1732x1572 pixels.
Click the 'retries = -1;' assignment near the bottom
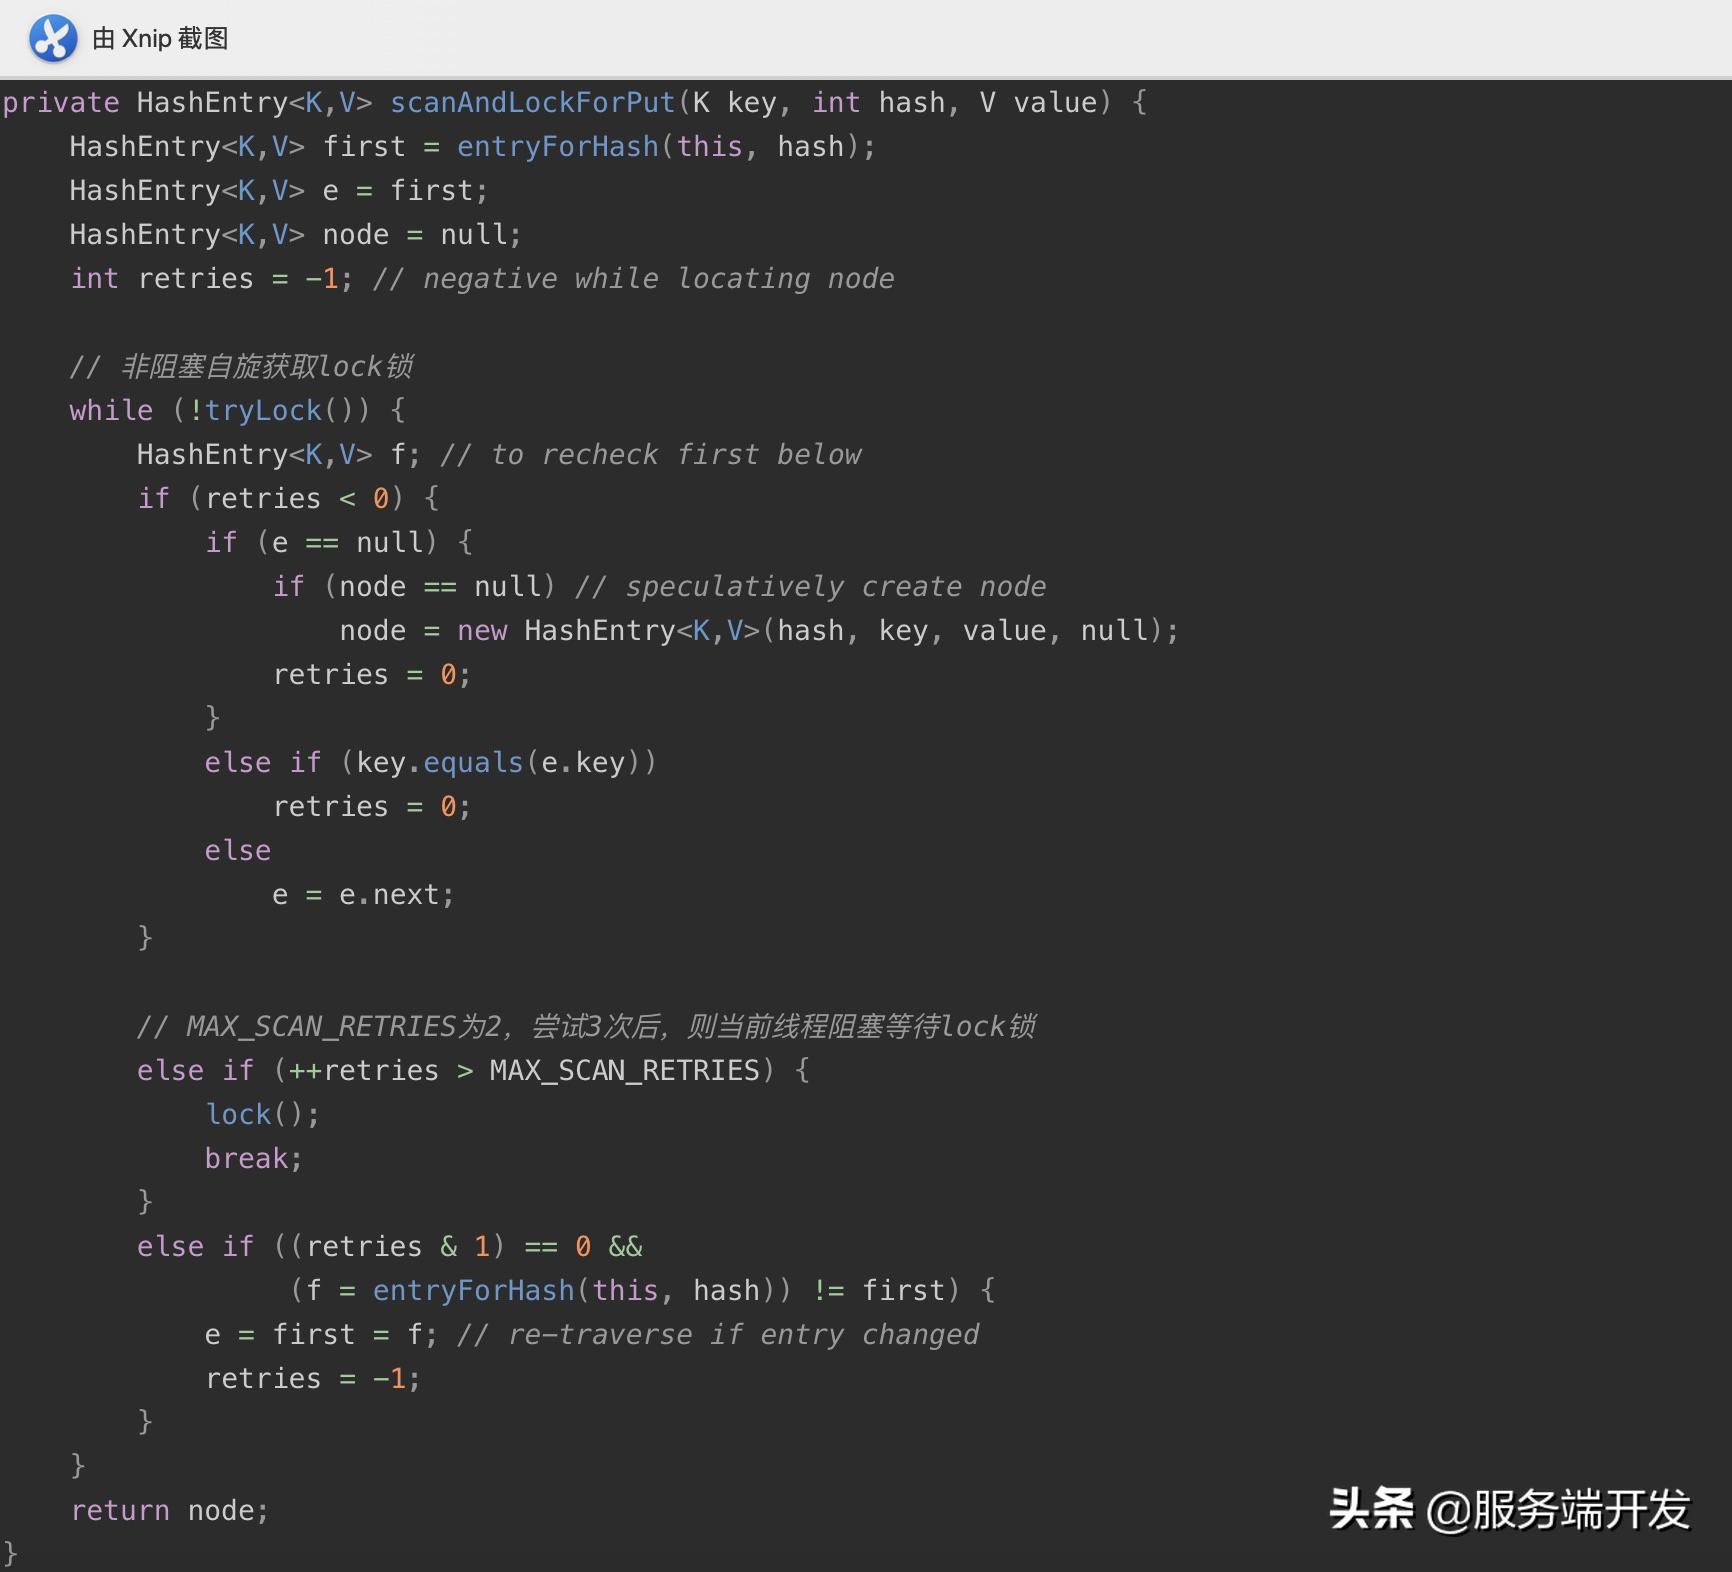(x=312, y=1379)
